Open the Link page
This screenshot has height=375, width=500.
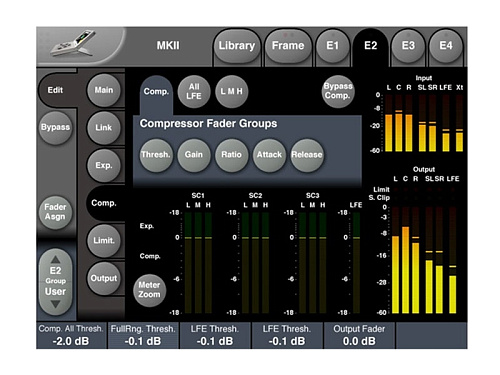(x=104, y=127)
